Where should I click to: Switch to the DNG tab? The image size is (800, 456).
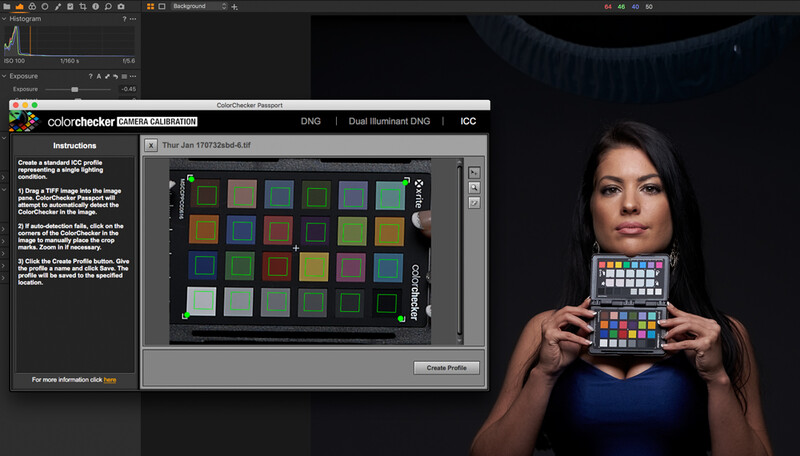tap(311, 121)
